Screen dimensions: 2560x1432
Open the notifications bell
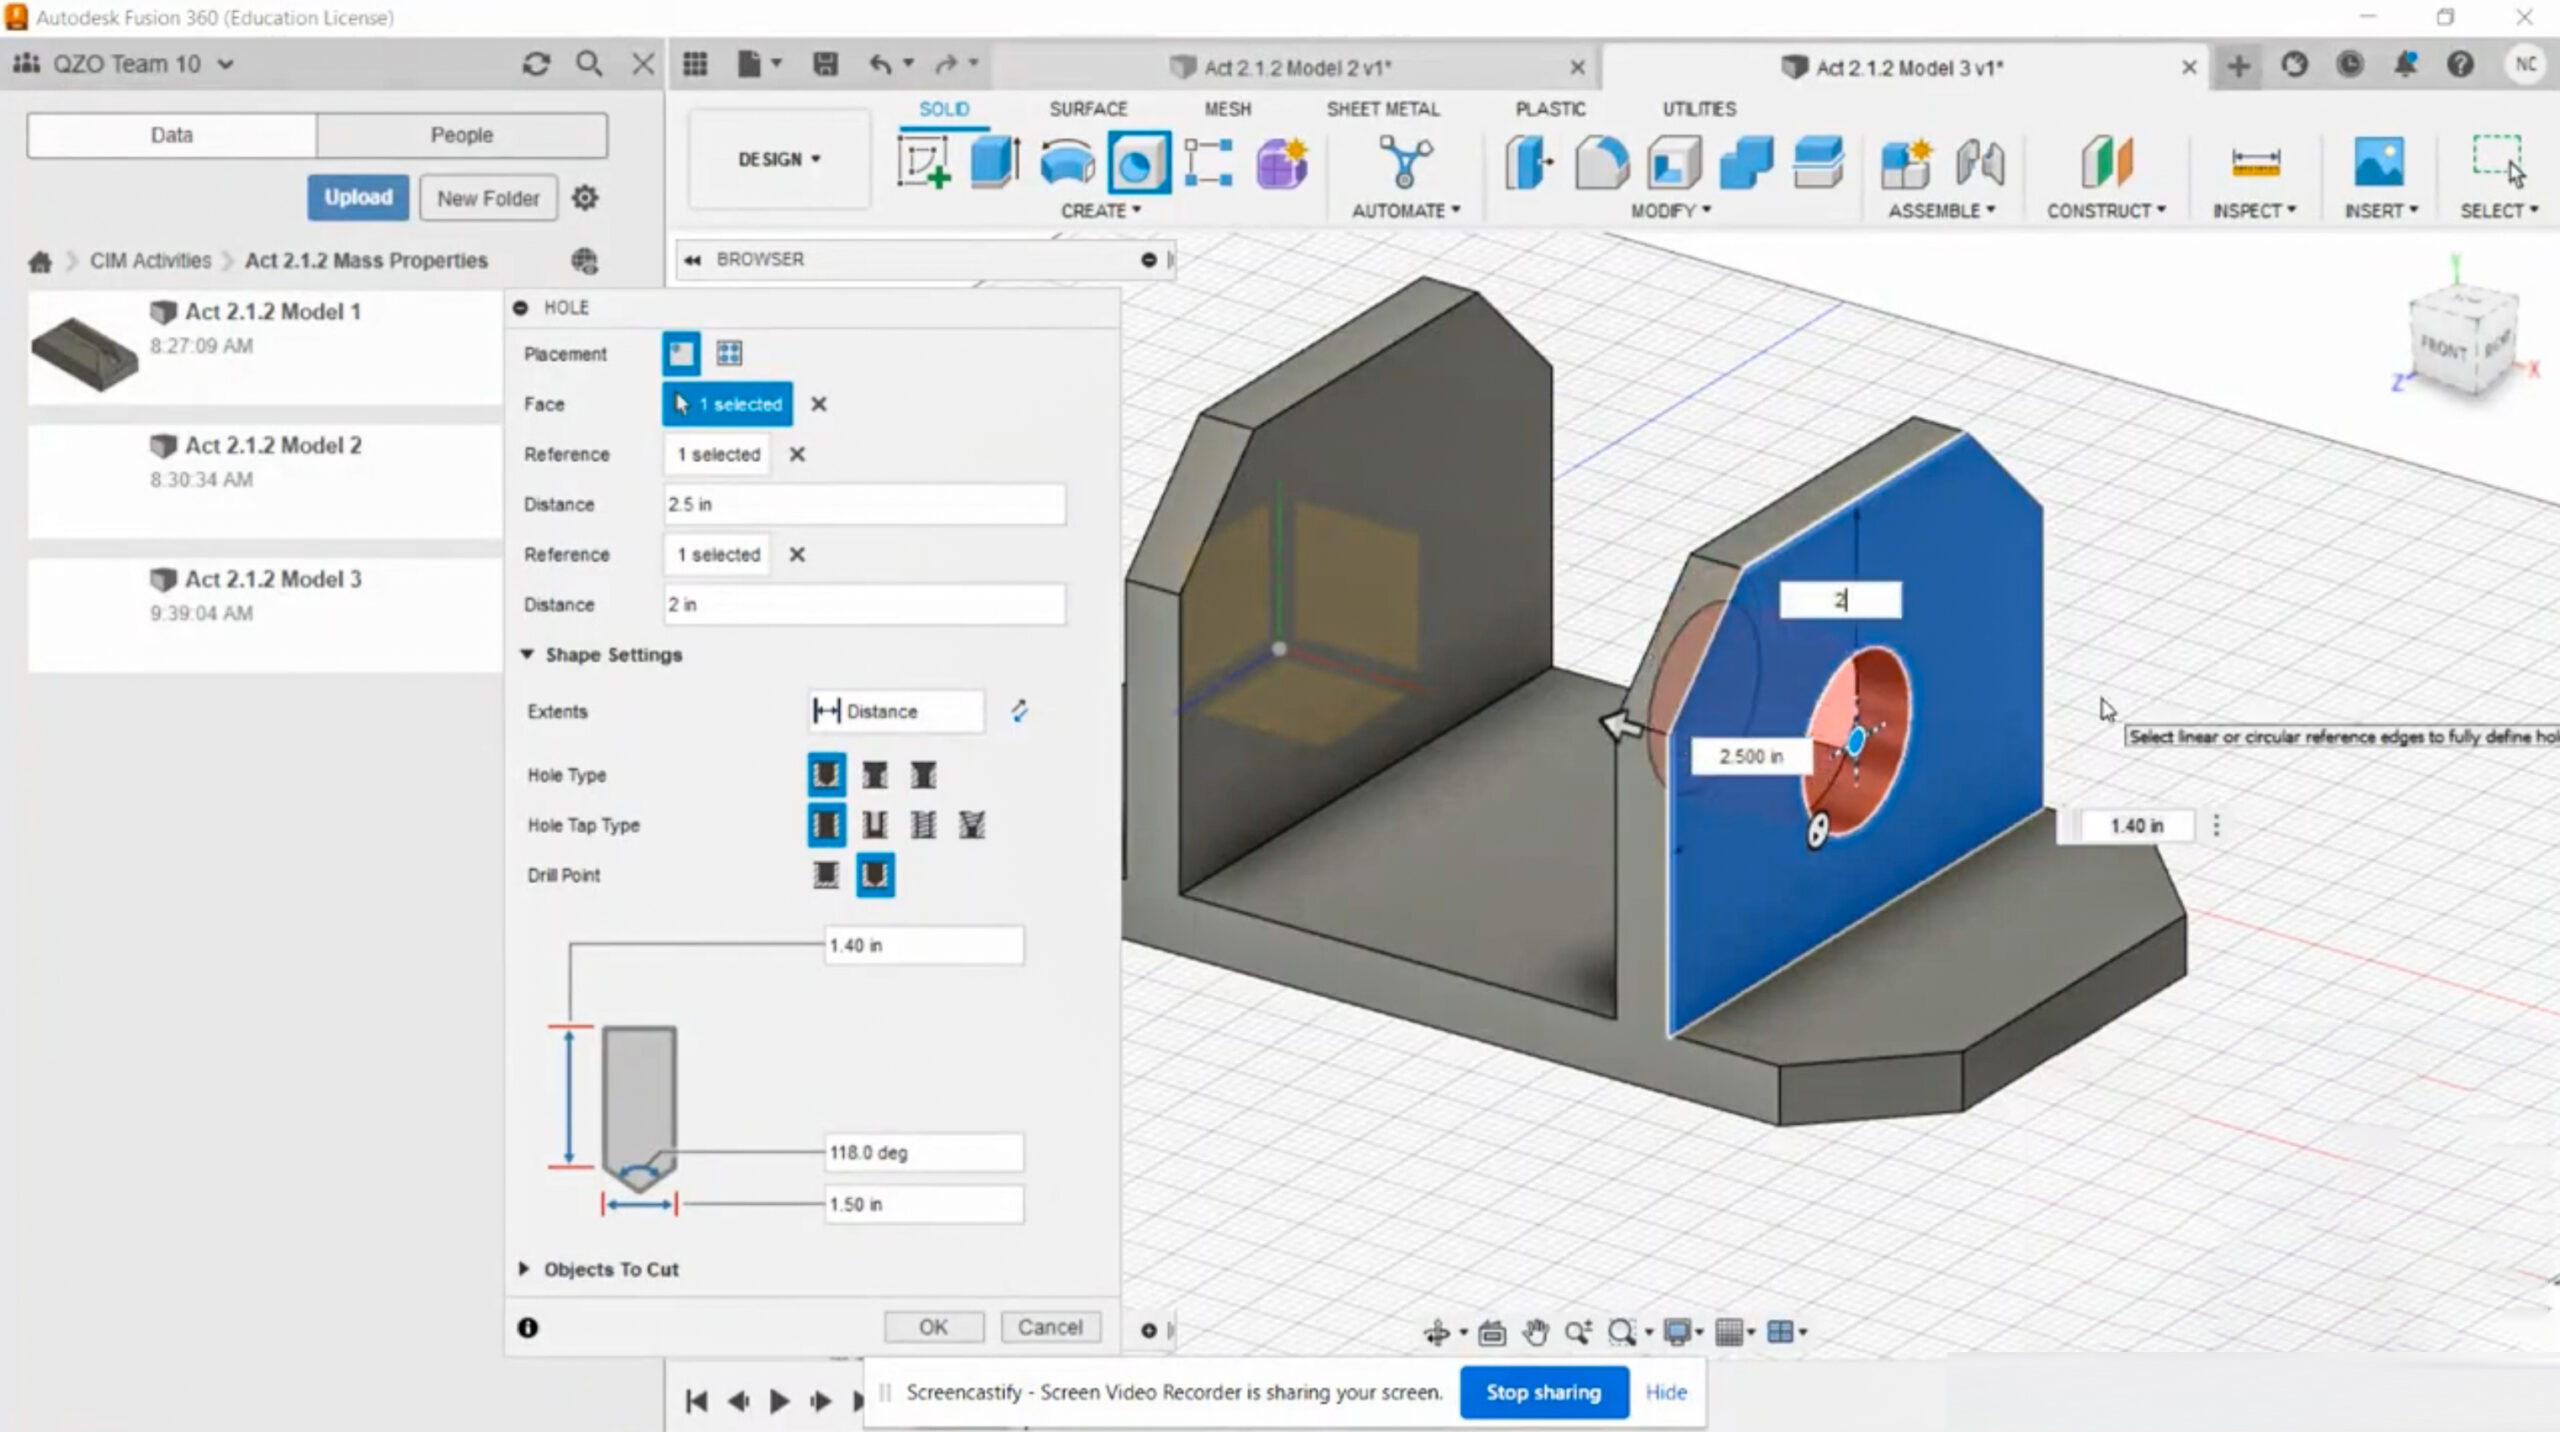(2405, 65)
